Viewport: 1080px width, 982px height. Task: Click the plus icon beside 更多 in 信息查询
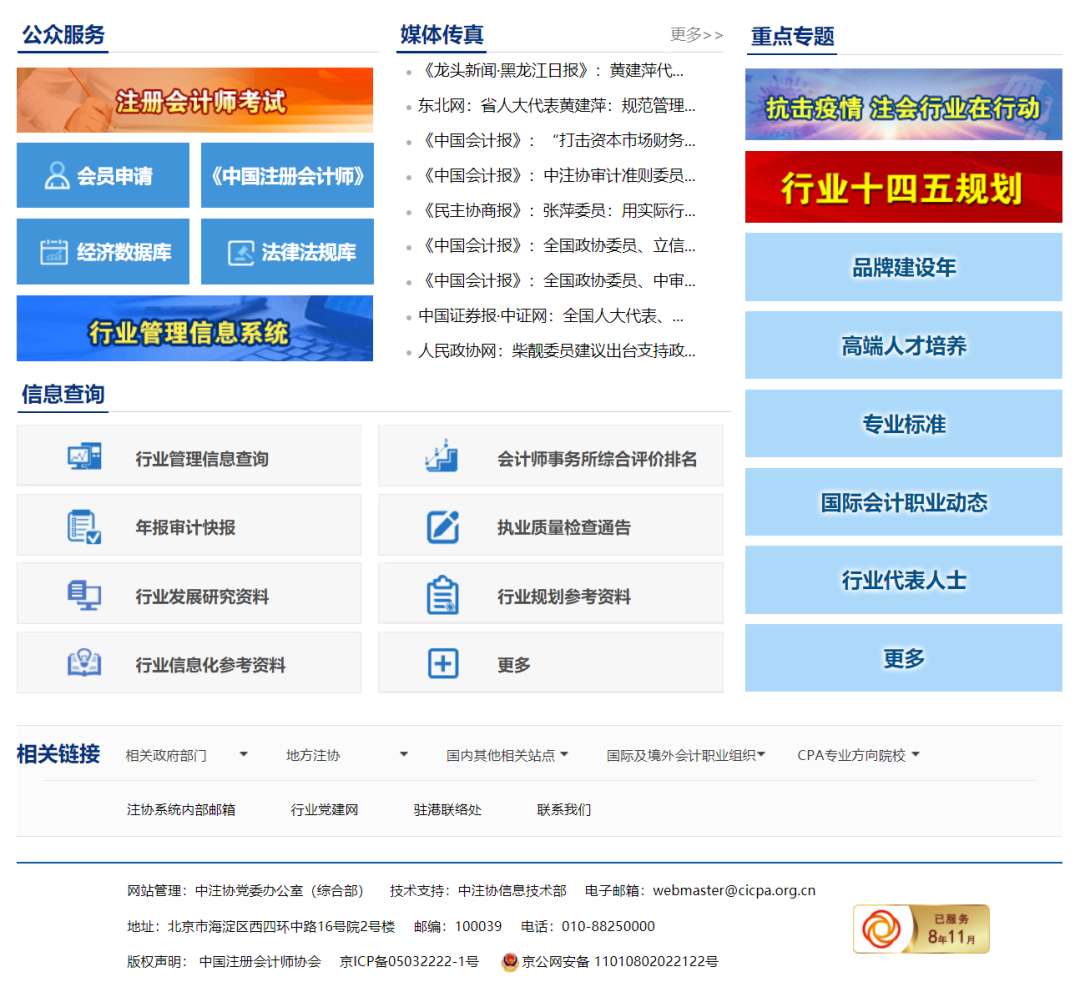[x=443, y=663]
